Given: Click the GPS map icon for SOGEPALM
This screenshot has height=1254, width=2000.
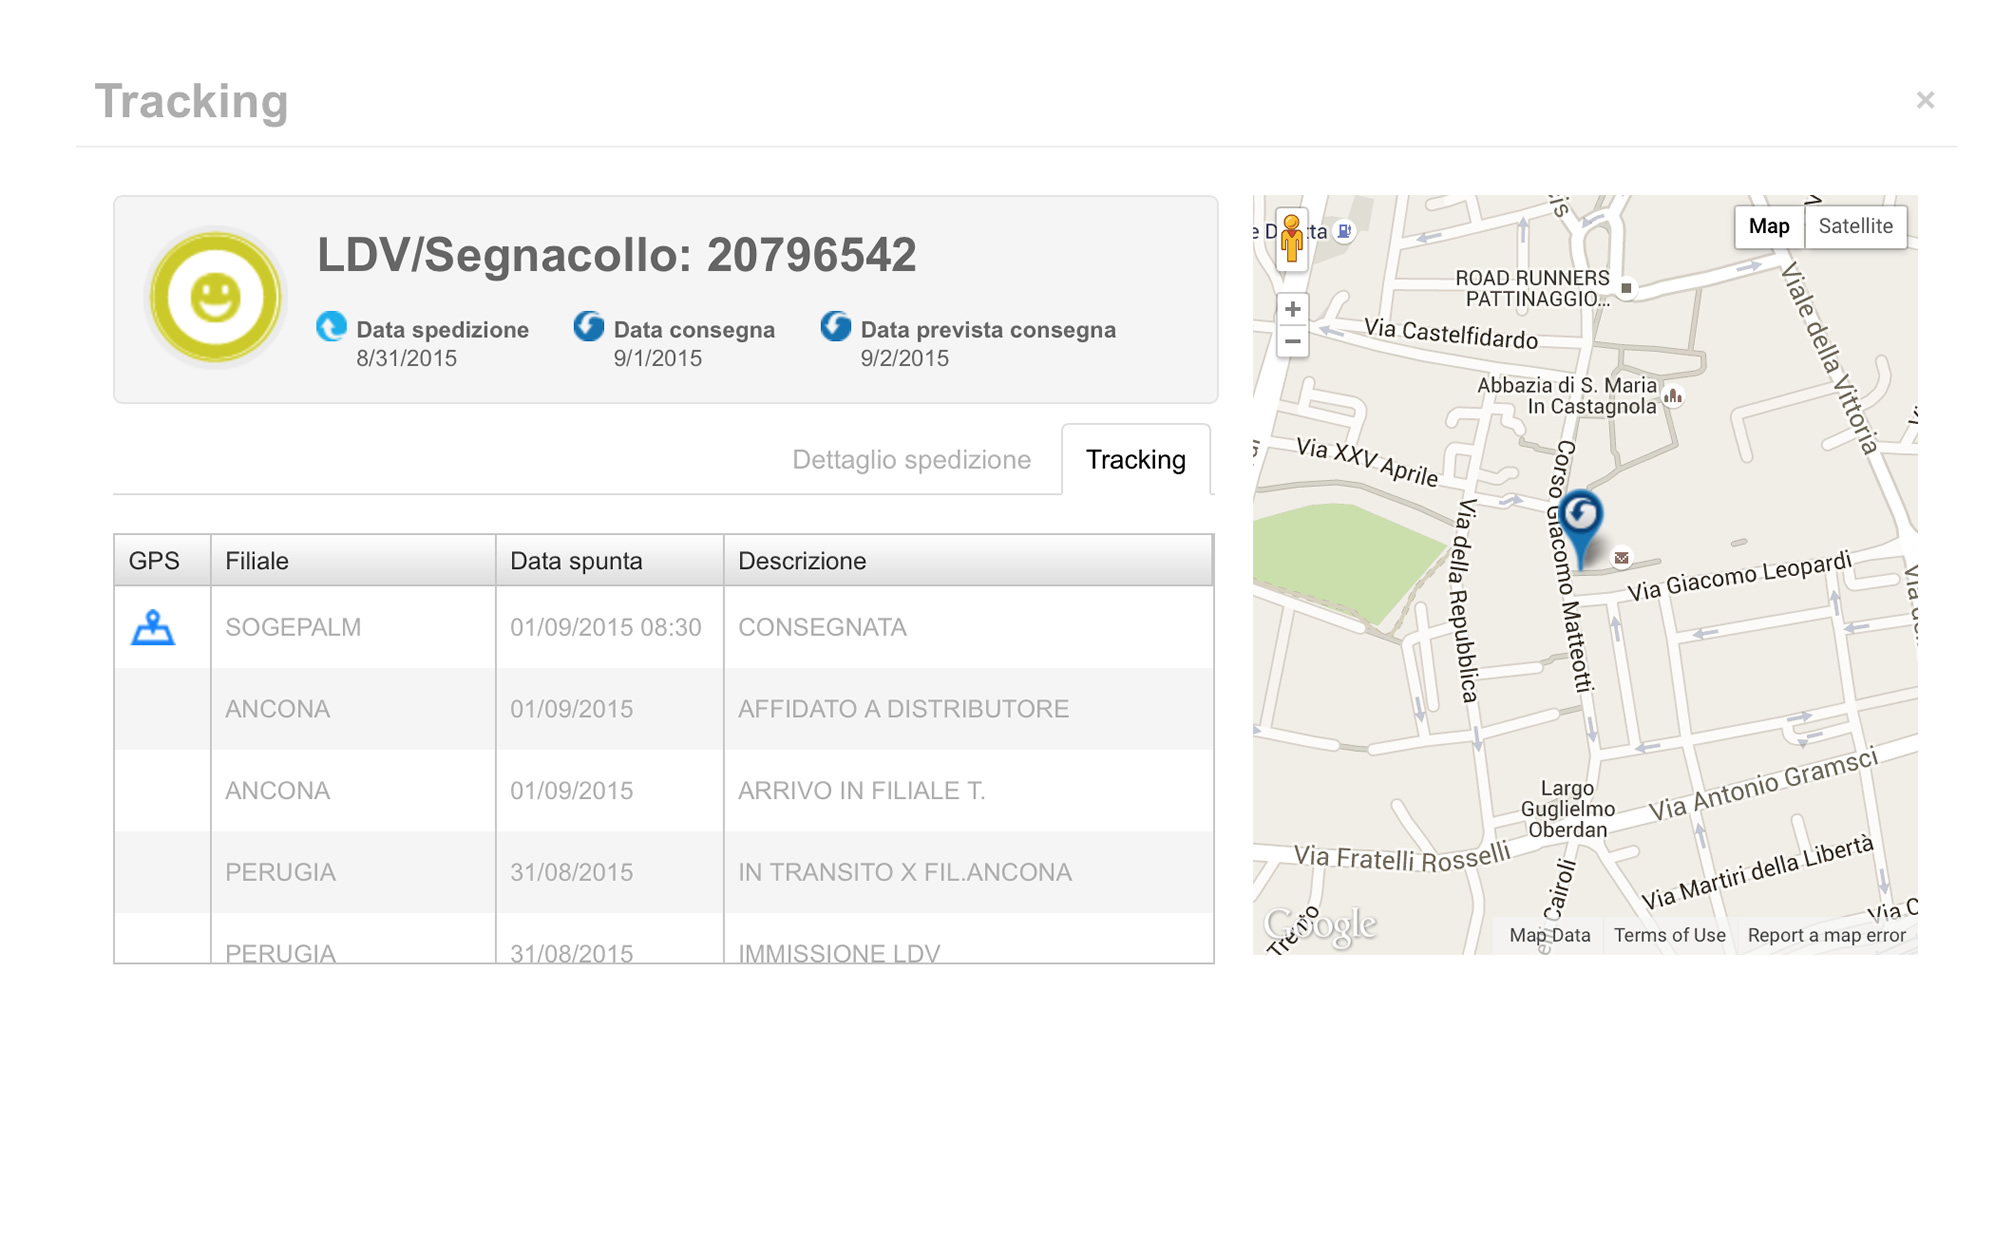Looking at the screenshot, I should (153, 628).
